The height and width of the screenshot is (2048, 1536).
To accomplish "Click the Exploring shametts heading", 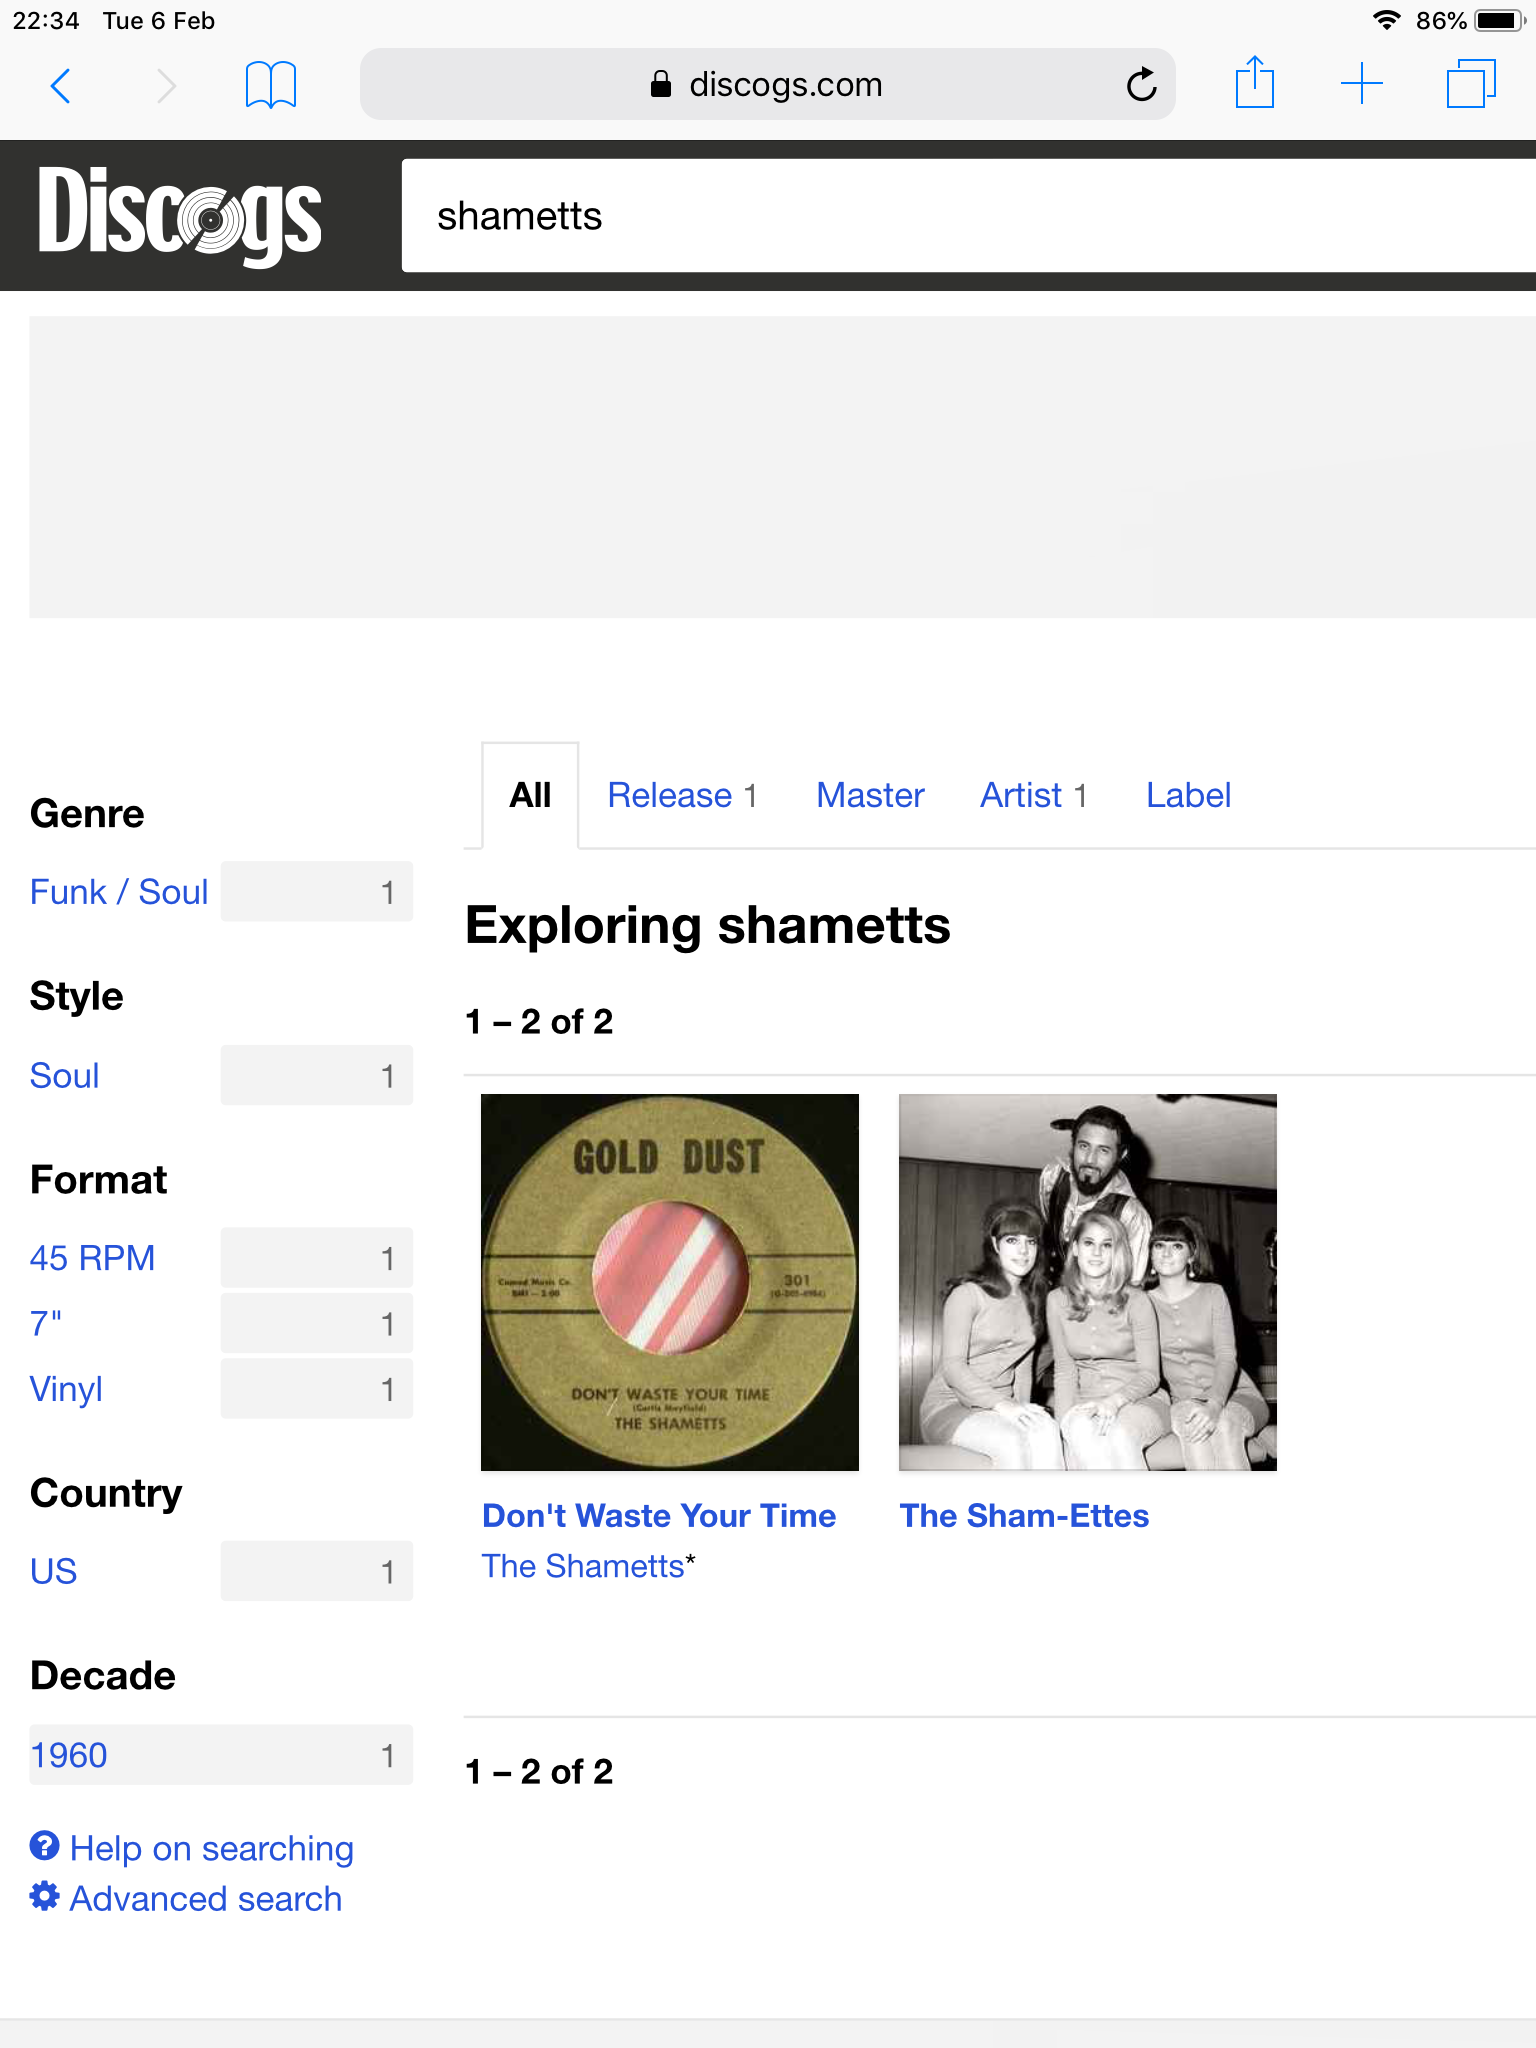I will click(x=708, y=925).
